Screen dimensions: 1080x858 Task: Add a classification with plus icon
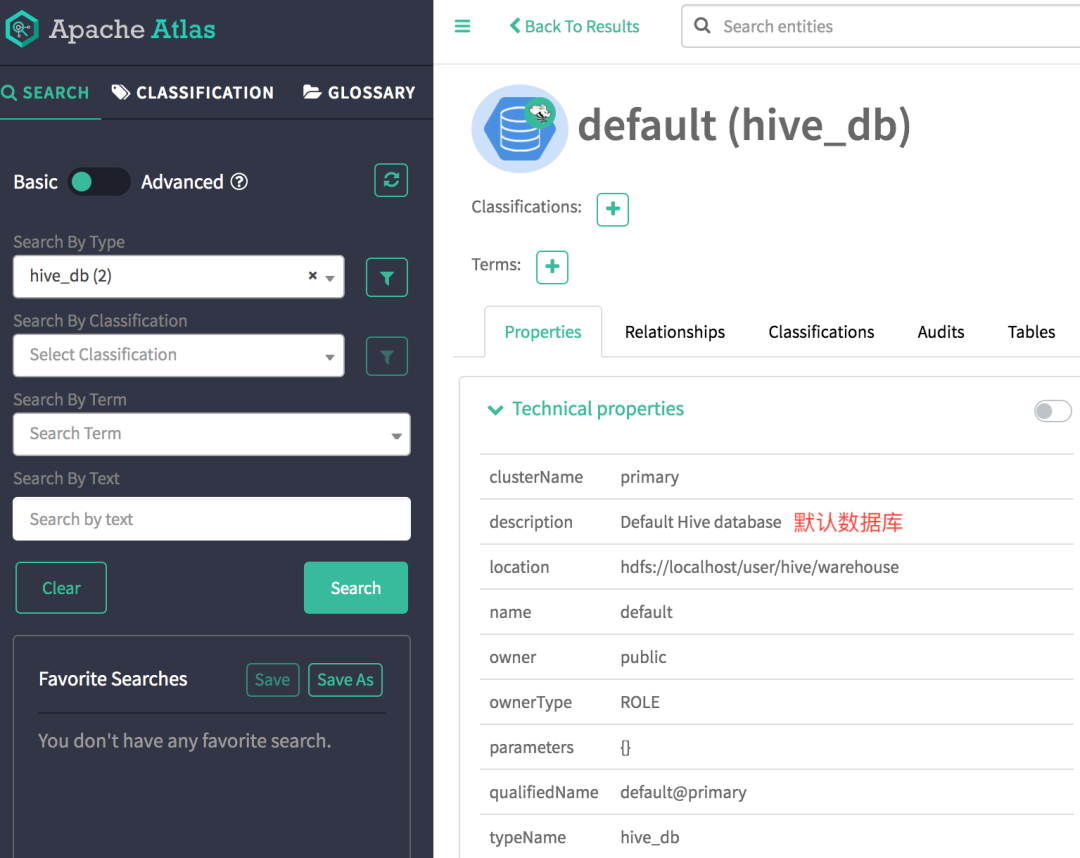point(612,209)
